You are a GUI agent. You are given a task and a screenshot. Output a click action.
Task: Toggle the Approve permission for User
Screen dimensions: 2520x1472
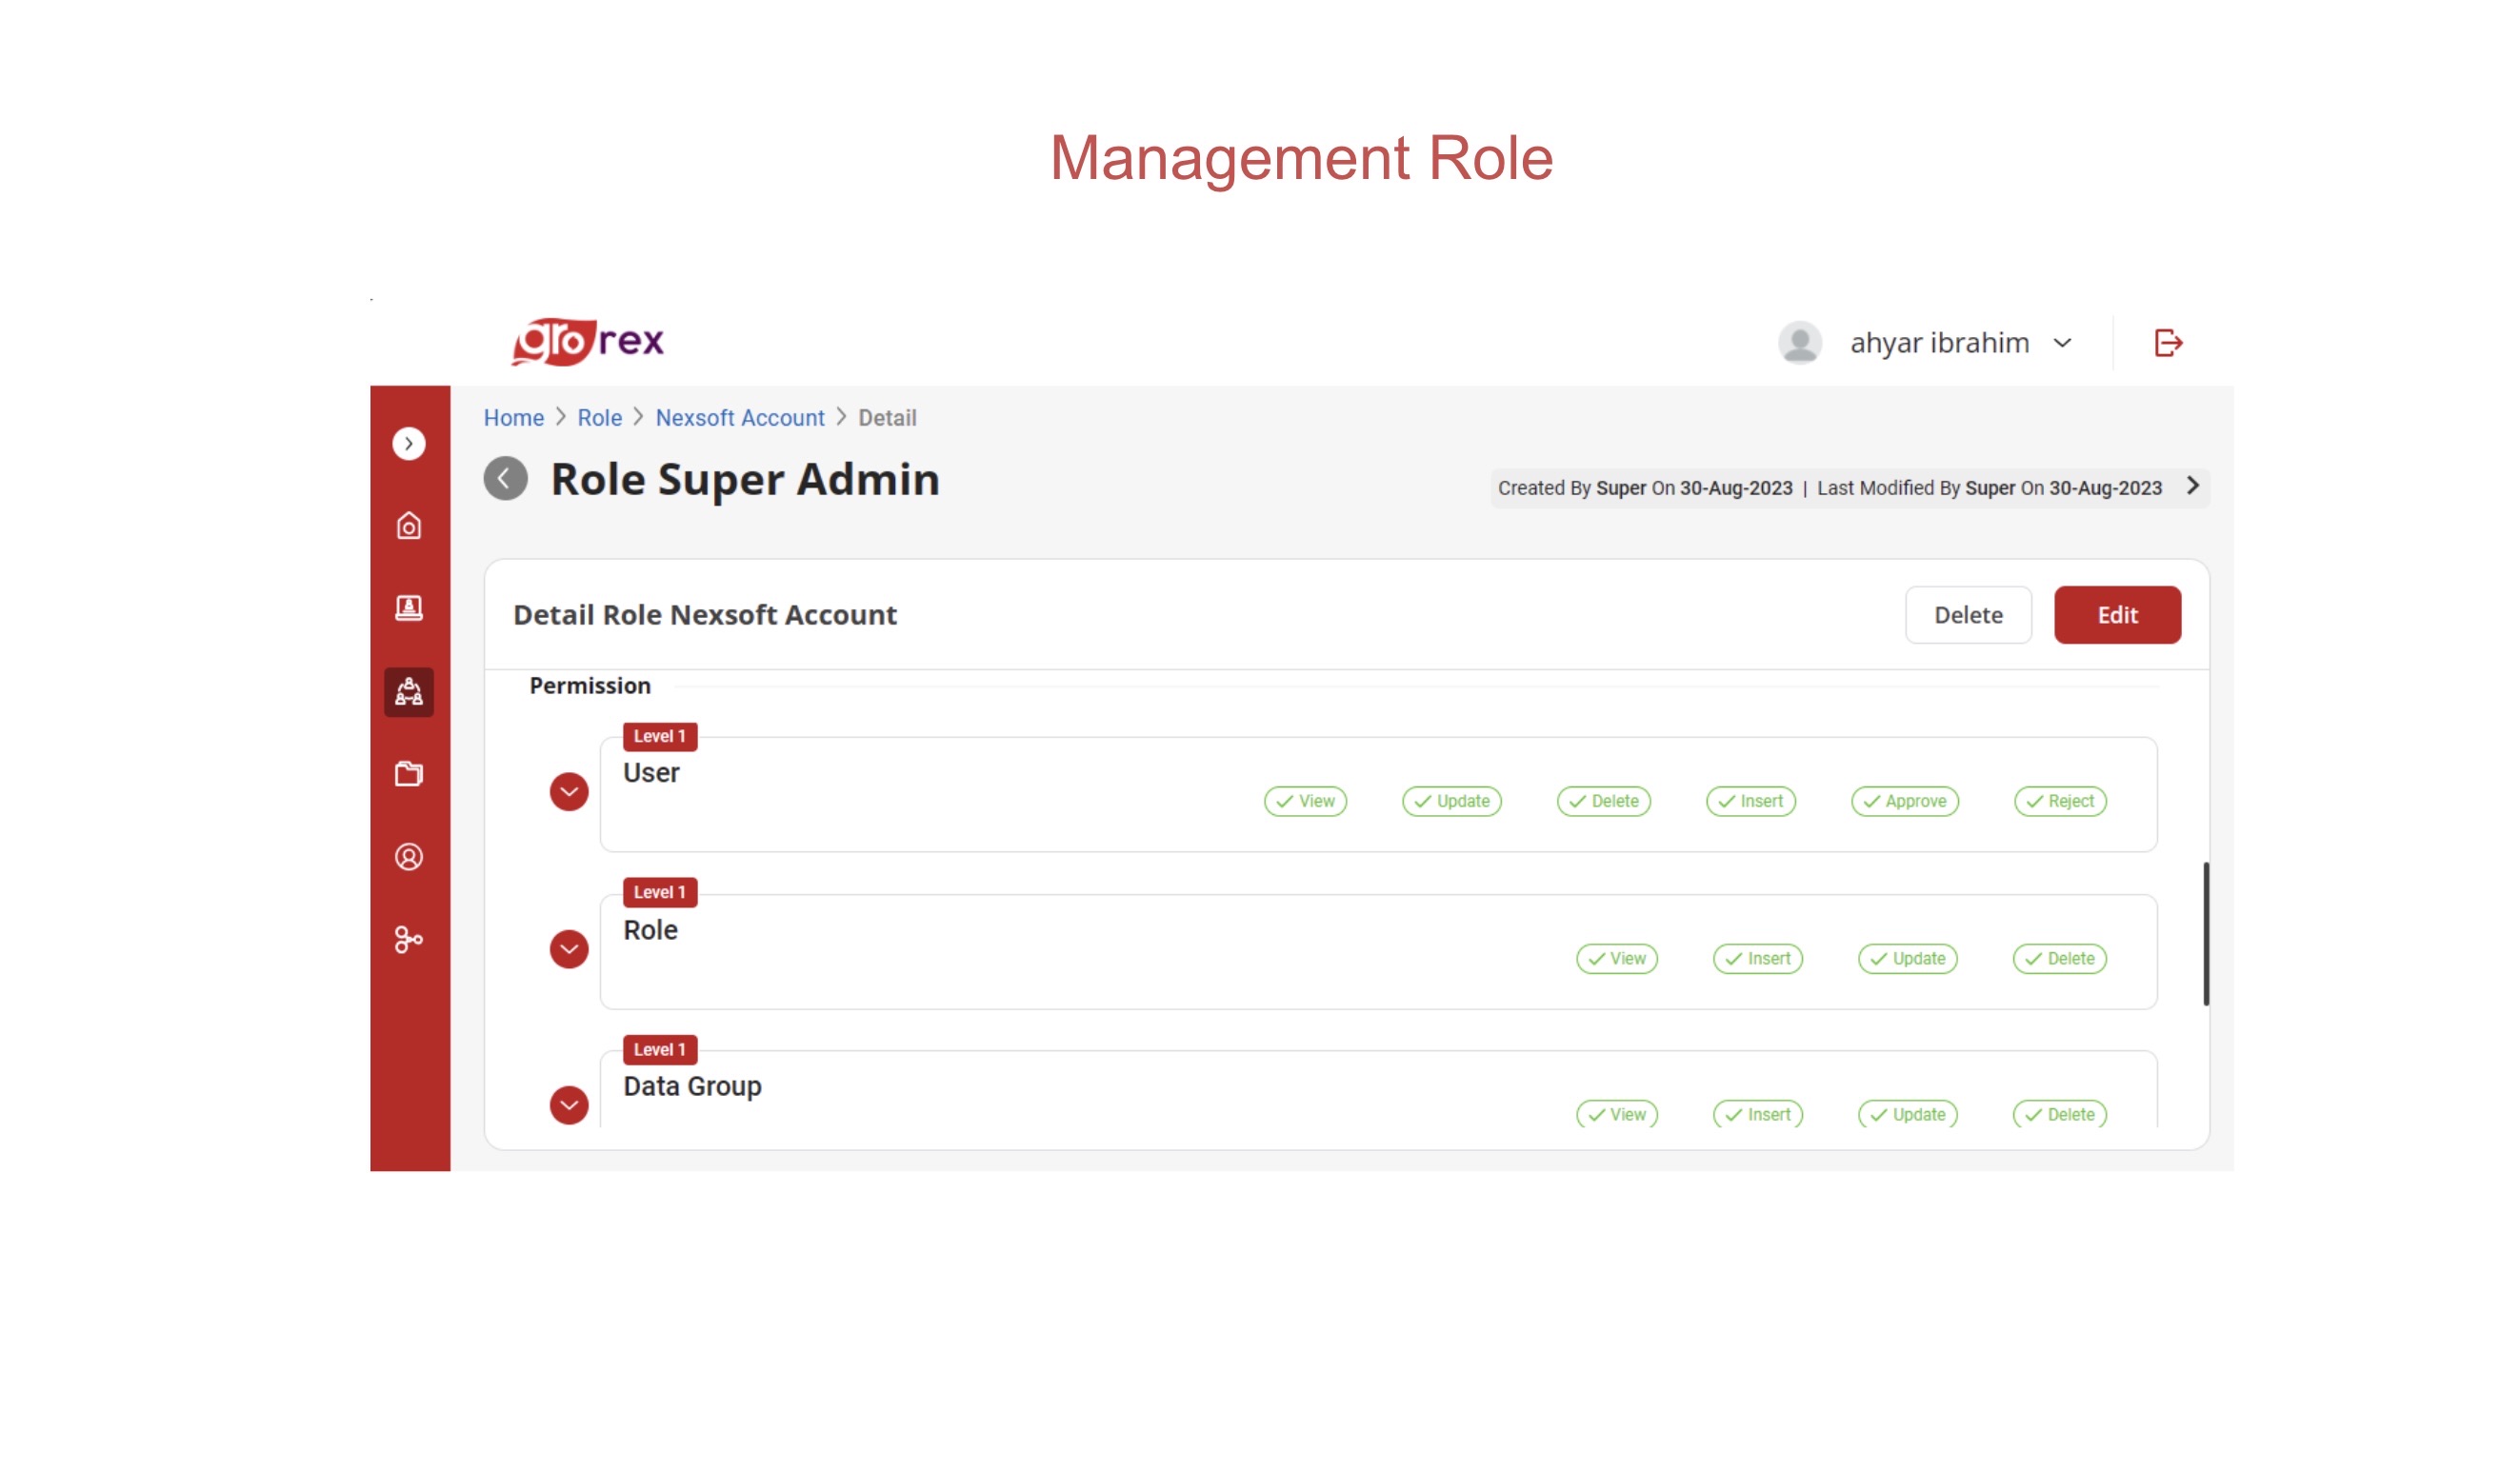1904,801
